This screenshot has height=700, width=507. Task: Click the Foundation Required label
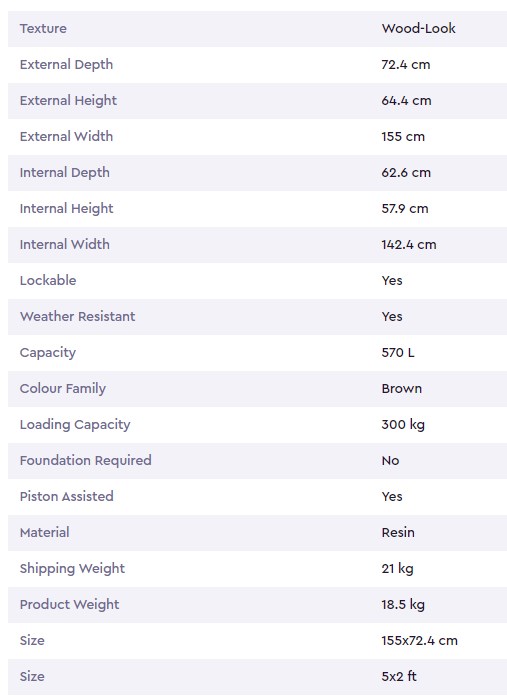click(86, 461)
